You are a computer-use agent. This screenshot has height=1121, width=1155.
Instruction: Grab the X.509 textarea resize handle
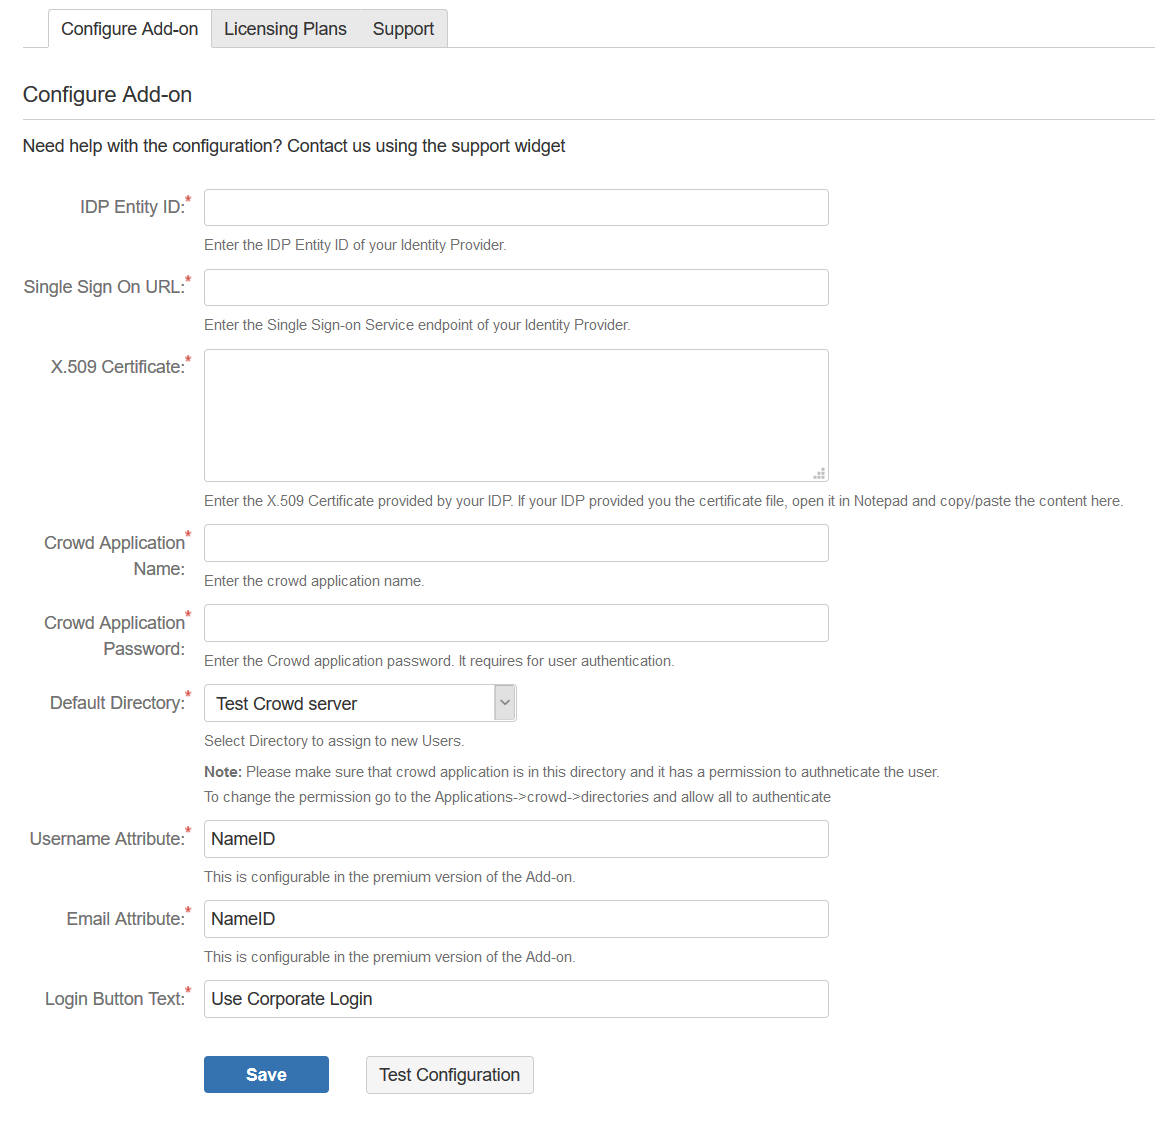point(819,474)
